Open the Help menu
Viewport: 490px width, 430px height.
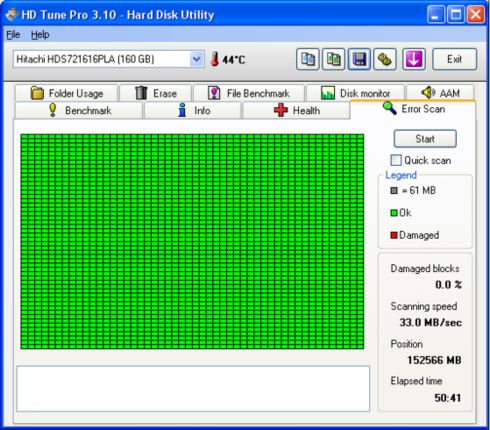(x=40, y=35)
